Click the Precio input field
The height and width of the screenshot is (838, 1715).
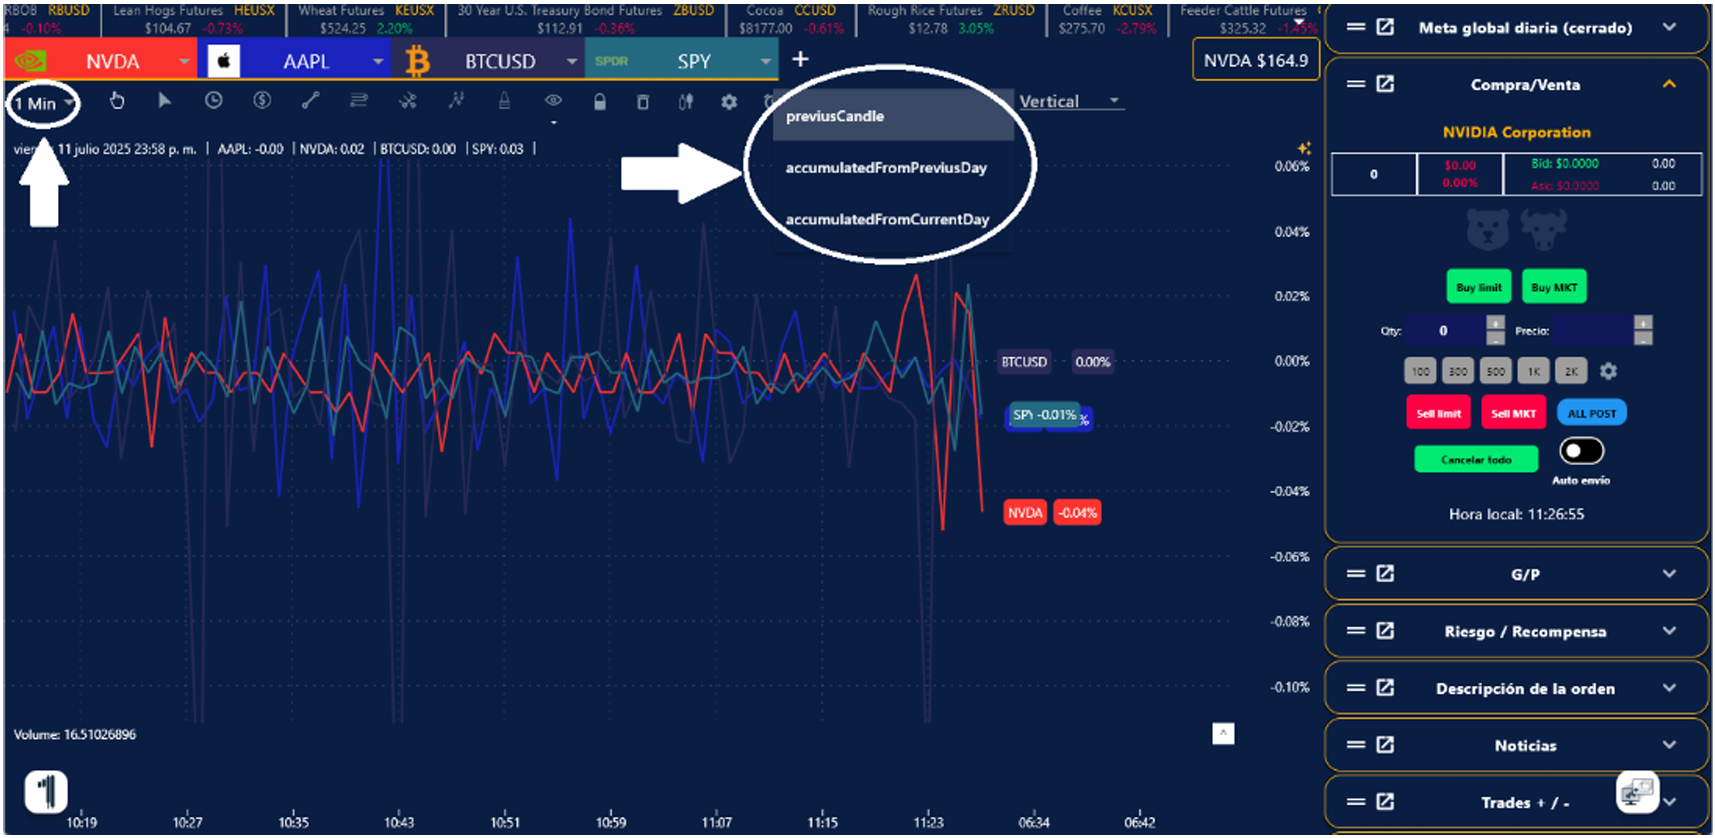pyautogui.click(x=1592, y=331)
